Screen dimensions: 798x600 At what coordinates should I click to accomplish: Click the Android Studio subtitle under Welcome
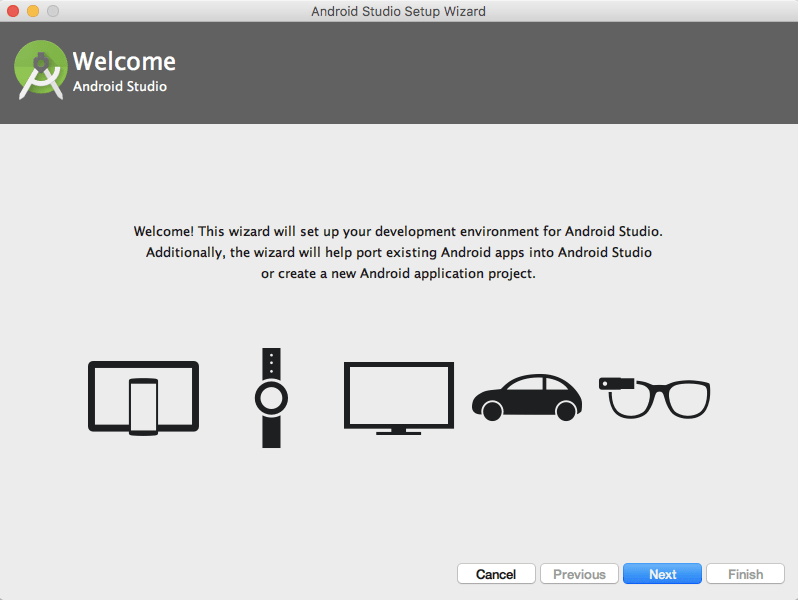point(120,86)
